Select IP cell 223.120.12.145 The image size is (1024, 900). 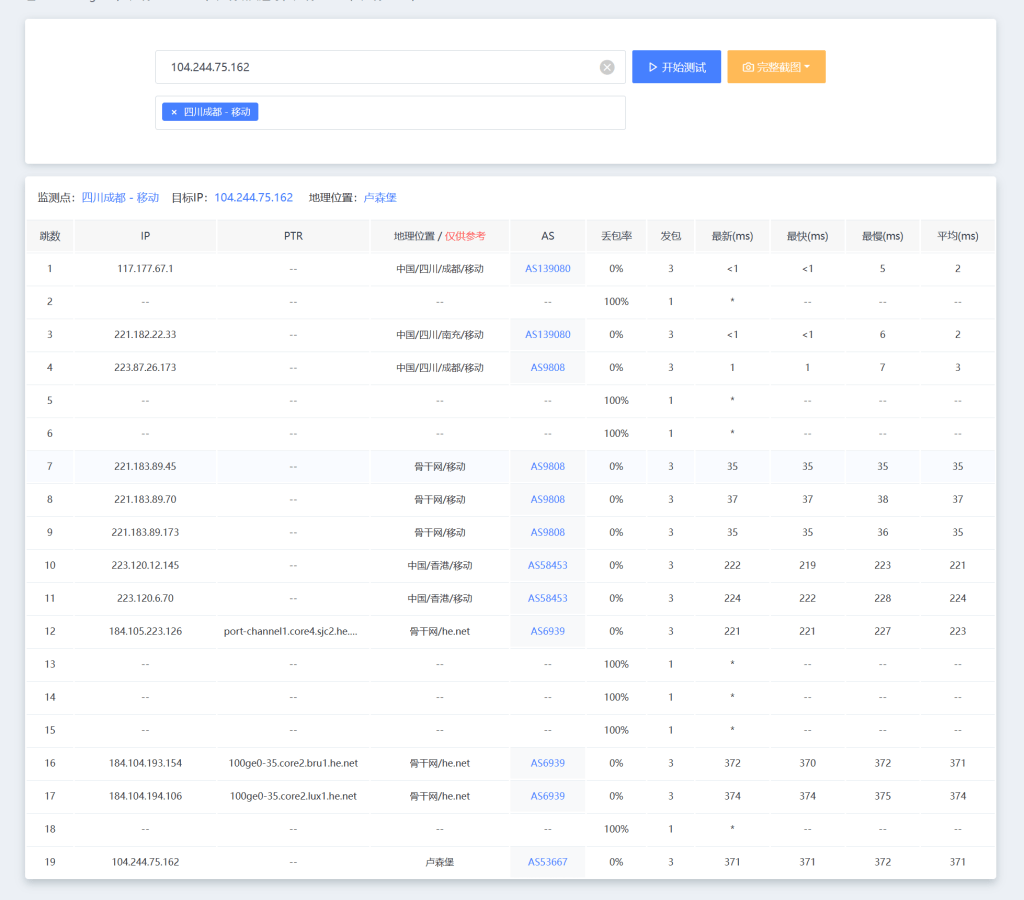point(145,565)
